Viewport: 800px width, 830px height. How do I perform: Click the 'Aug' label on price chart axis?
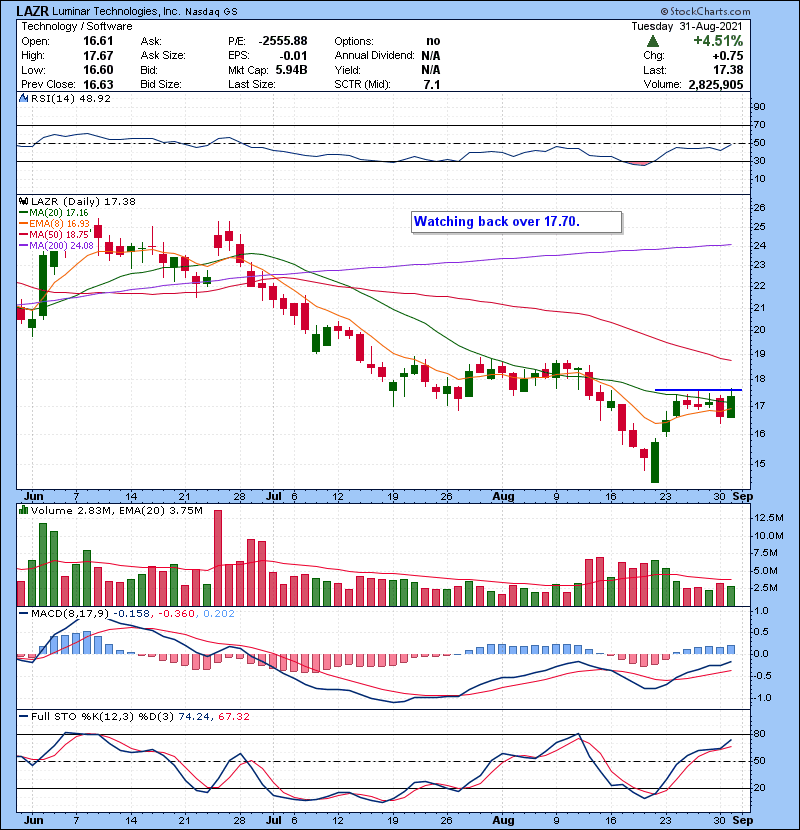point(503,496)
